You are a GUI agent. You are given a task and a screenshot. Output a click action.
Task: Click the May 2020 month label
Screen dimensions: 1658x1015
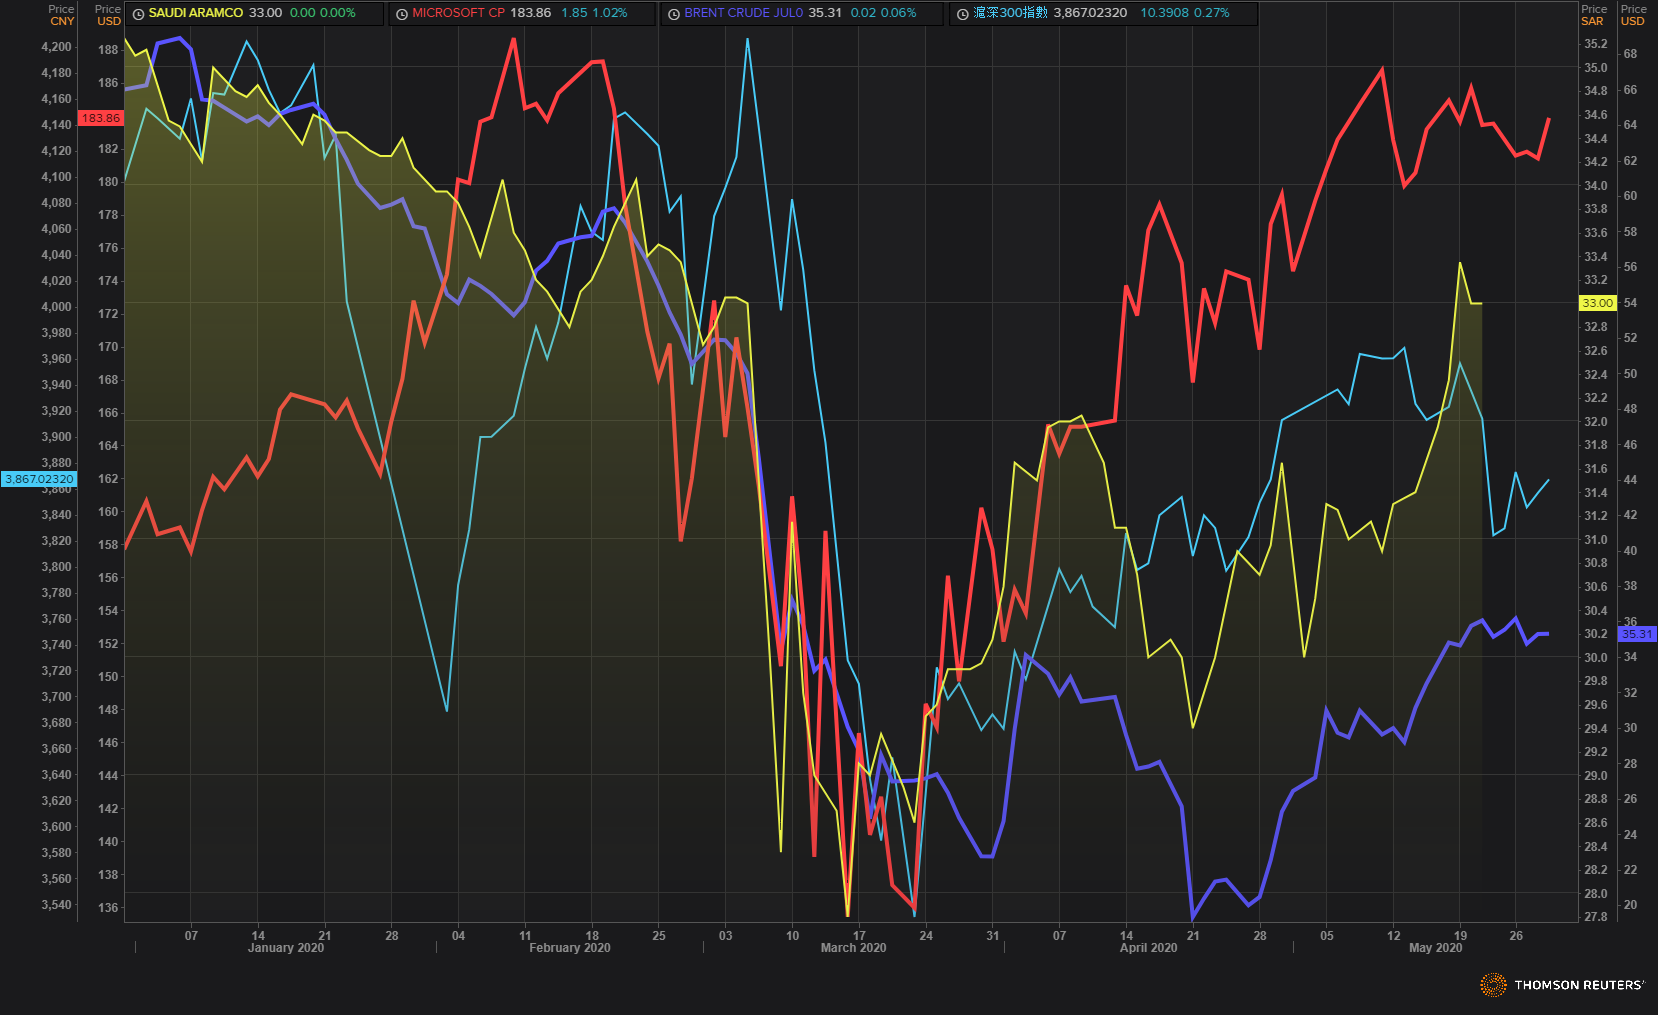click(x=1435, y=948)
